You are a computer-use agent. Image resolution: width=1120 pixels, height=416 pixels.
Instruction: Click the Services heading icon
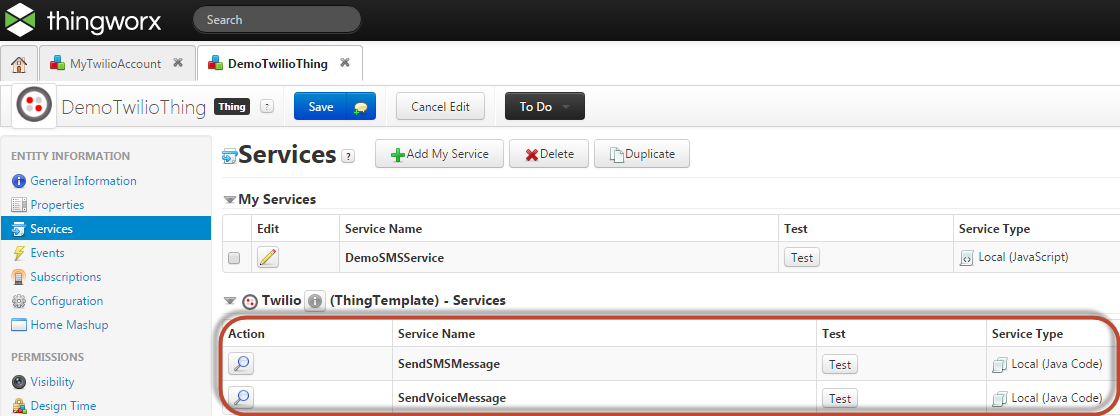[230, 155]
